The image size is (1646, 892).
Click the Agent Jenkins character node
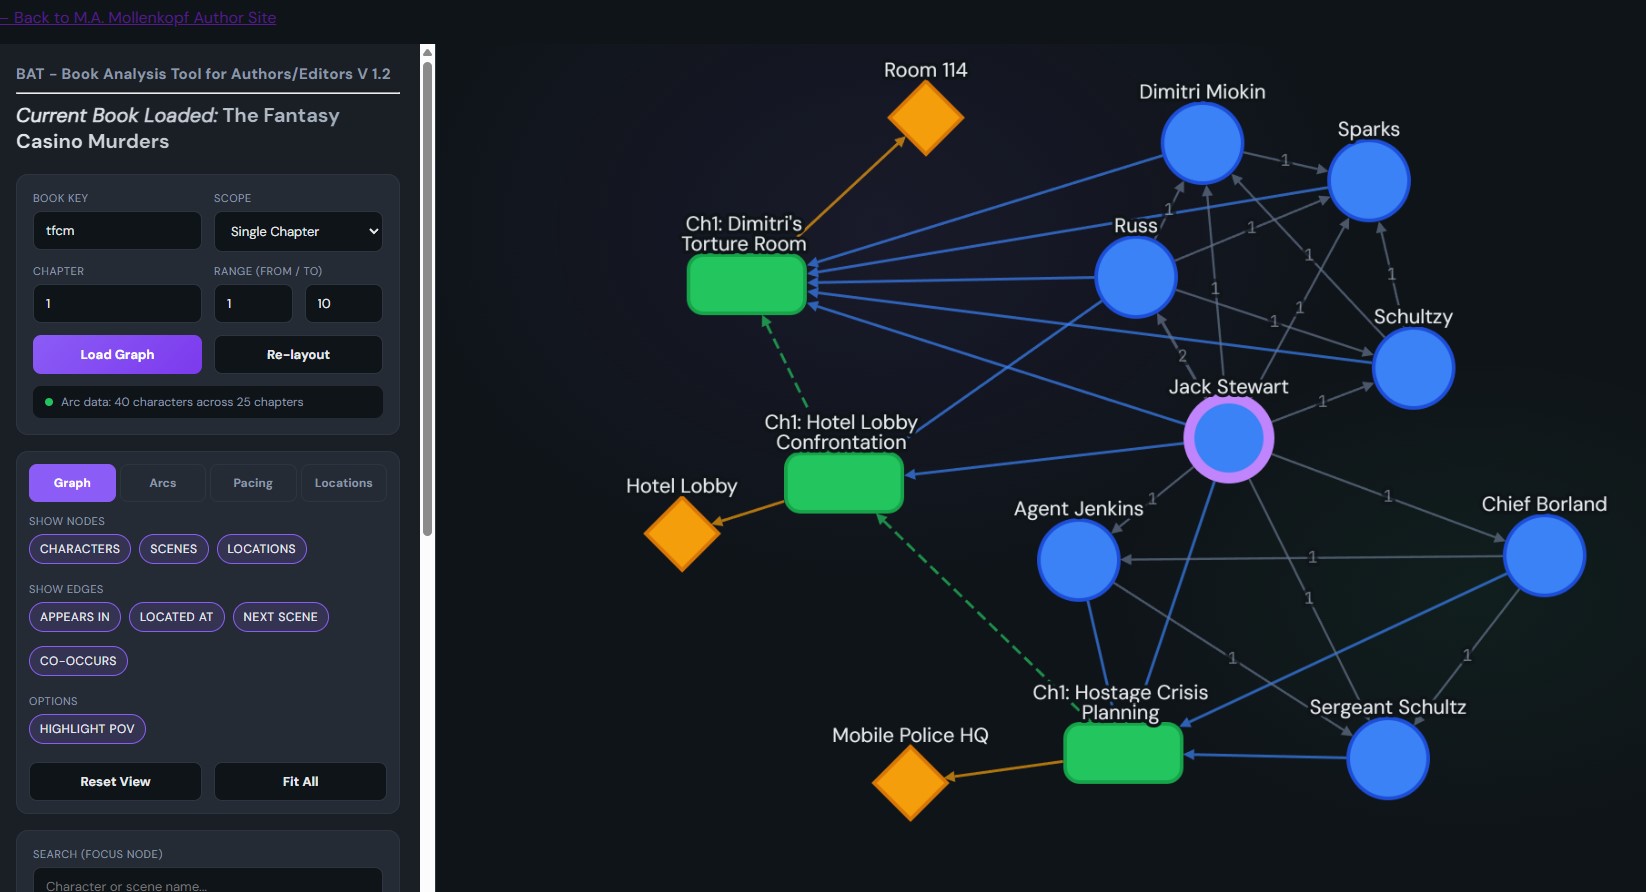[1078, 560]
